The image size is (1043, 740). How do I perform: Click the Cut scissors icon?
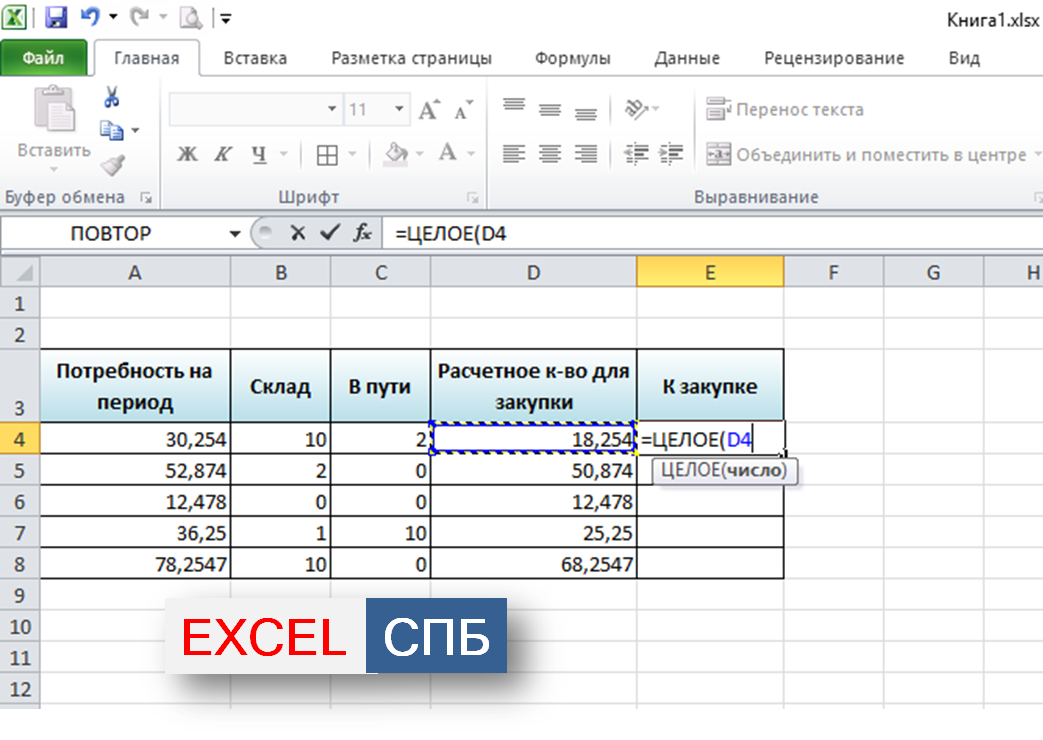[x=112, y=98]
